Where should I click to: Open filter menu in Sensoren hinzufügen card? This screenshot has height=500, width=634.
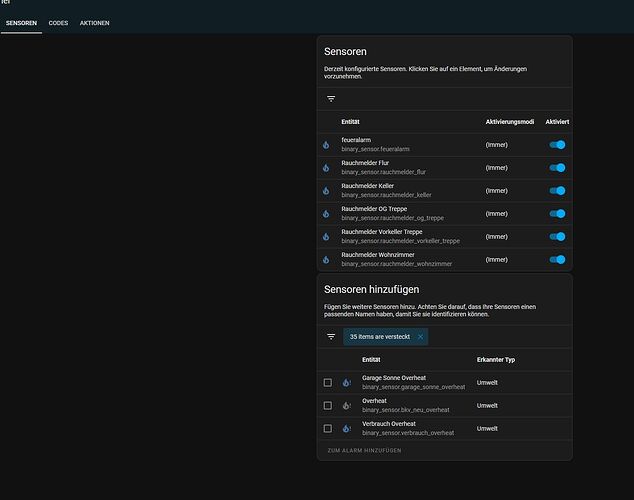point(331,337)
